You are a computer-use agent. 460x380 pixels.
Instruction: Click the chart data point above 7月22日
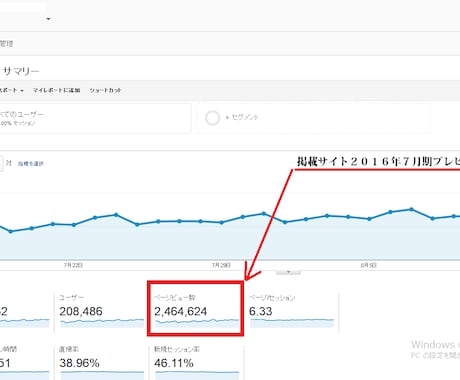74,225
